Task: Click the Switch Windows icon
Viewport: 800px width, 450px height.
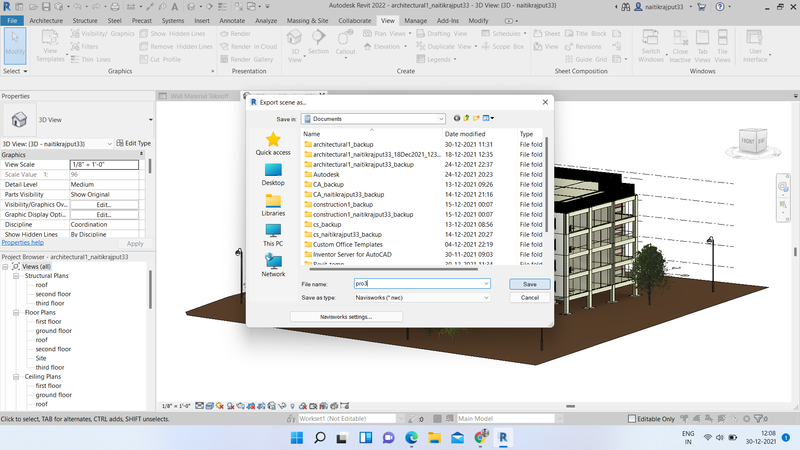Action: (x=651, y=45)
